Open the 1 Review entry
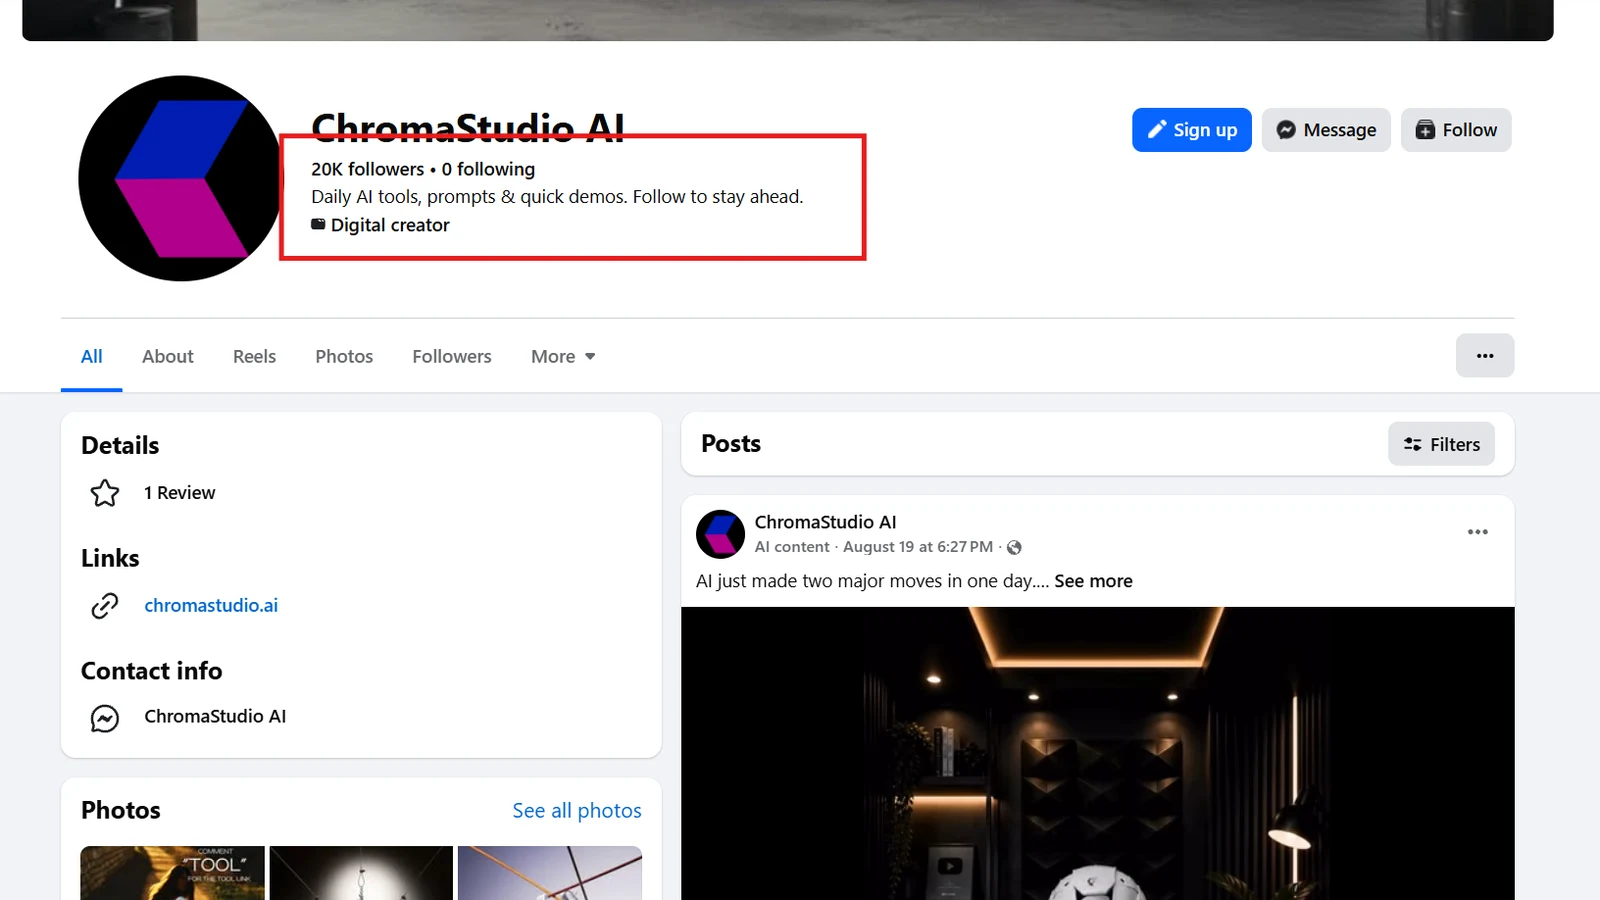This screenshot has width=1600, height=900. pos(180,493)
